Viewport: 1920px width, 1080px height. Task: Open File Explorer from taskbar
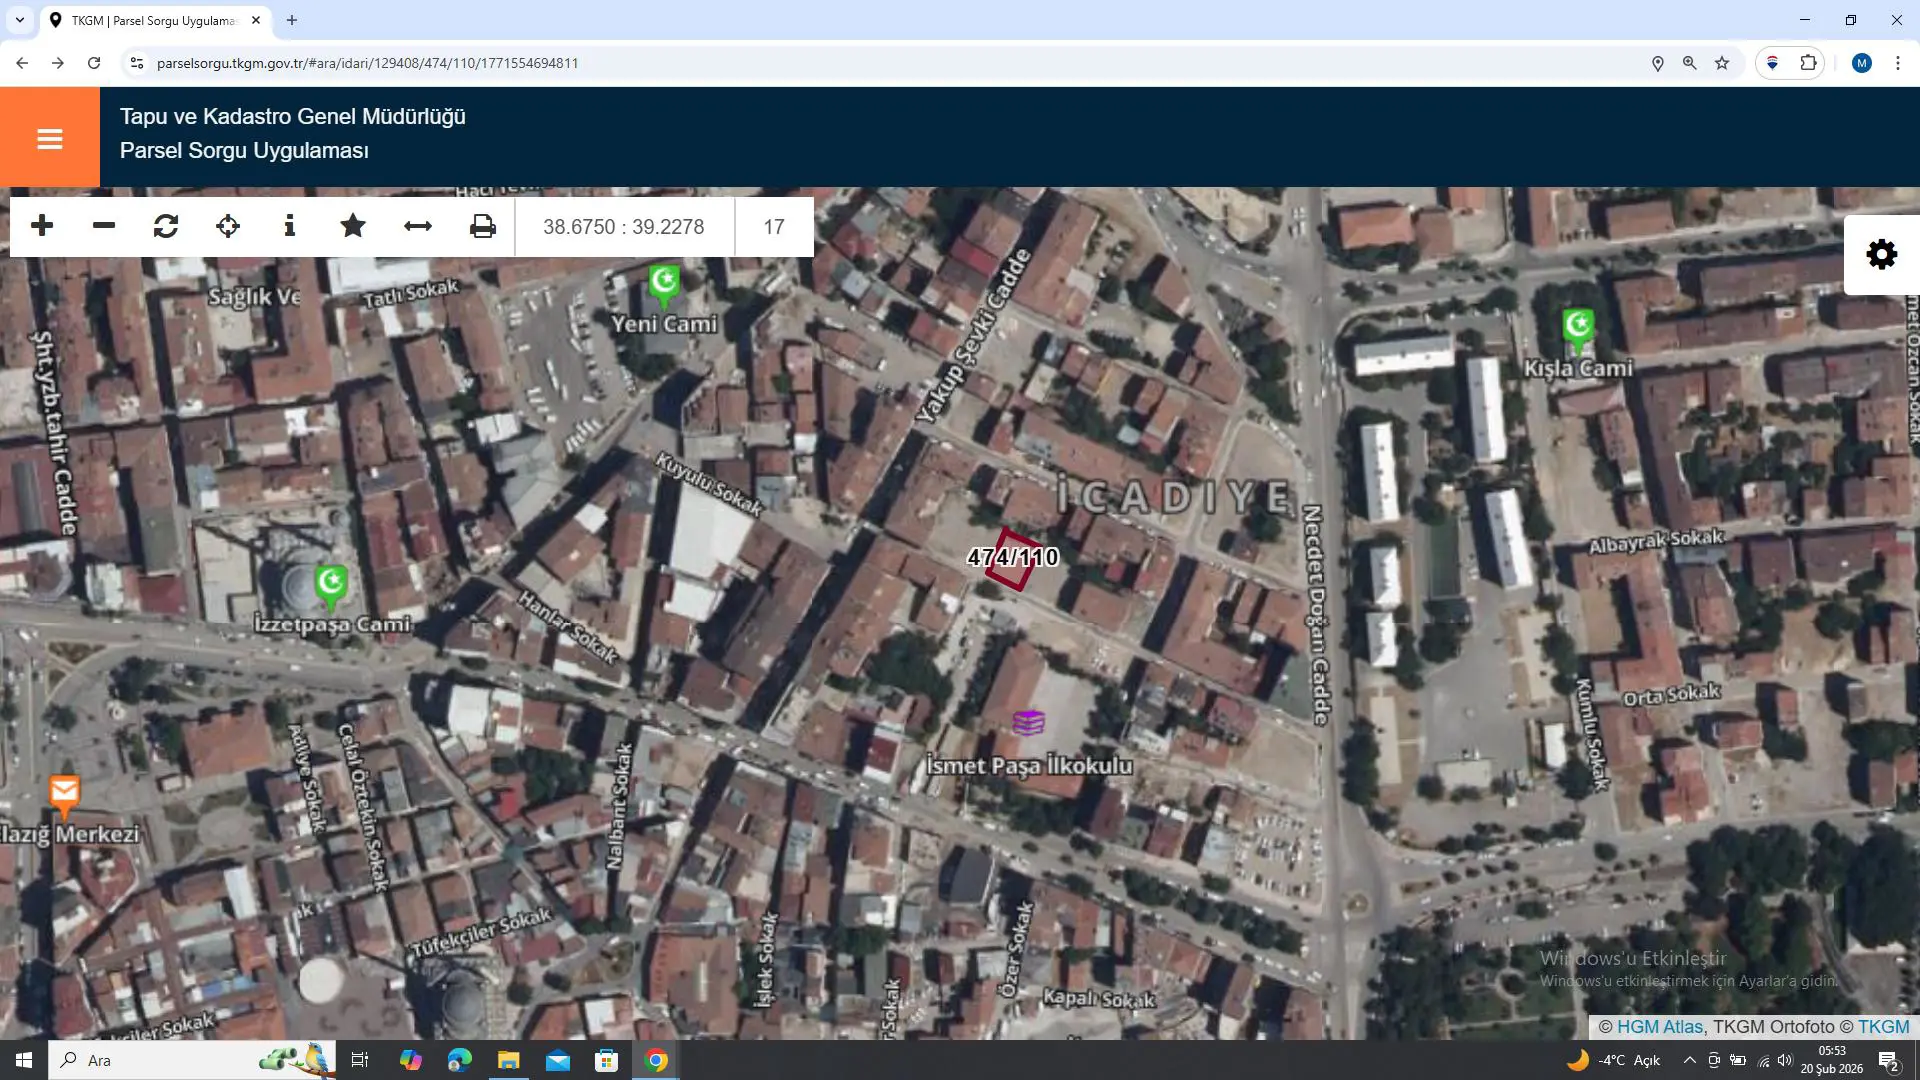coord(509,1060)
